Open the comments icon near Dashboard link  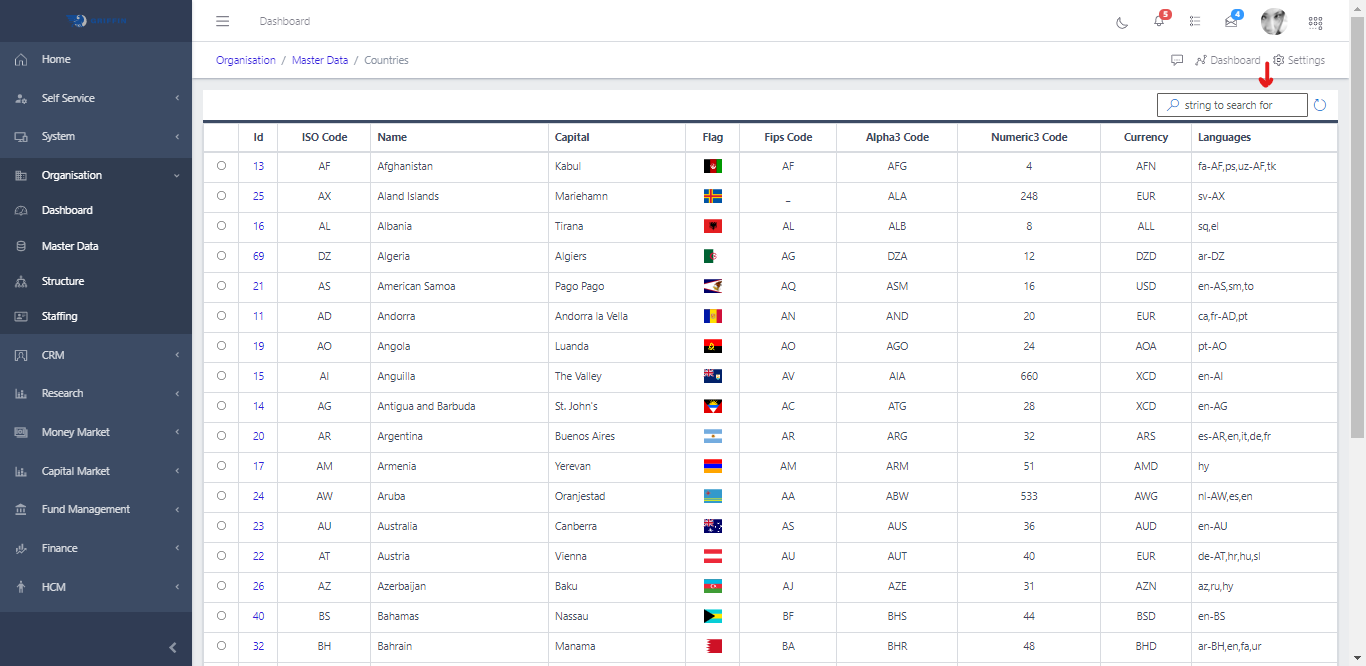coord(1178,60)
